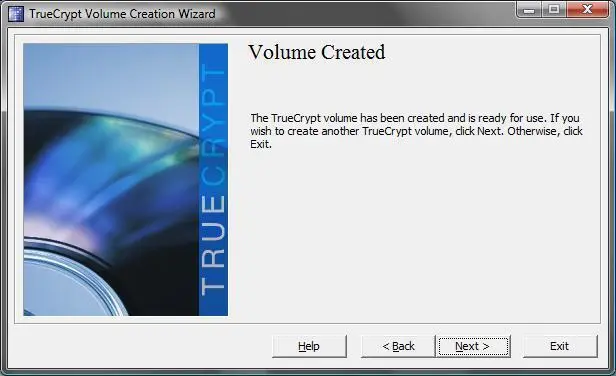Click the empty area below description text
This screenshot has width=616, height=376.
[416, 236]
